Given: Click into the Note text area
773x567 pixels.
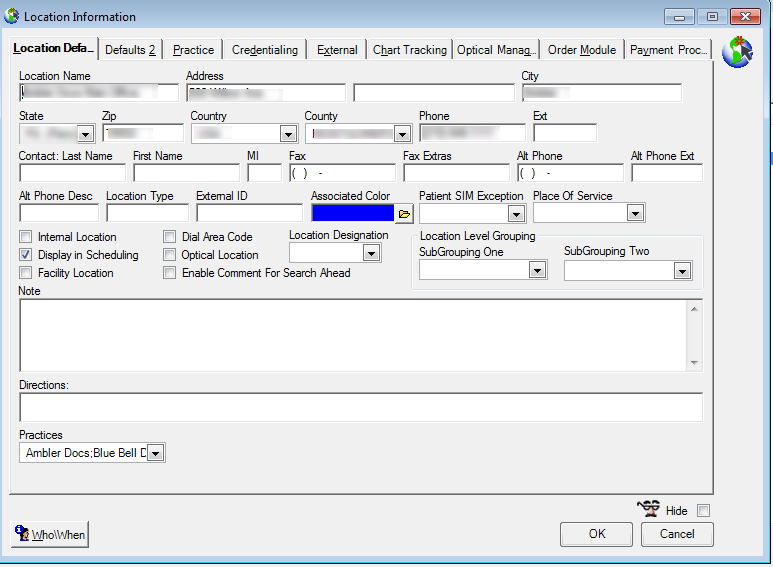Looking at the screenshot, I should pyautogui.click(x=353, y=335).
